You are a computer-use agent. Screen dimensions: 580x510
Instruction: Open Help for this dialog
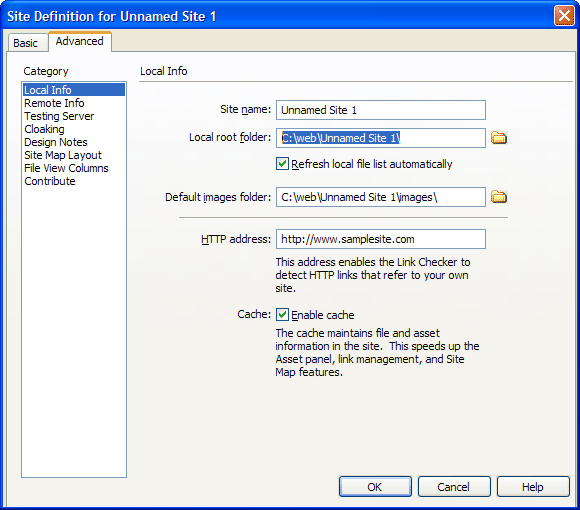533,487
